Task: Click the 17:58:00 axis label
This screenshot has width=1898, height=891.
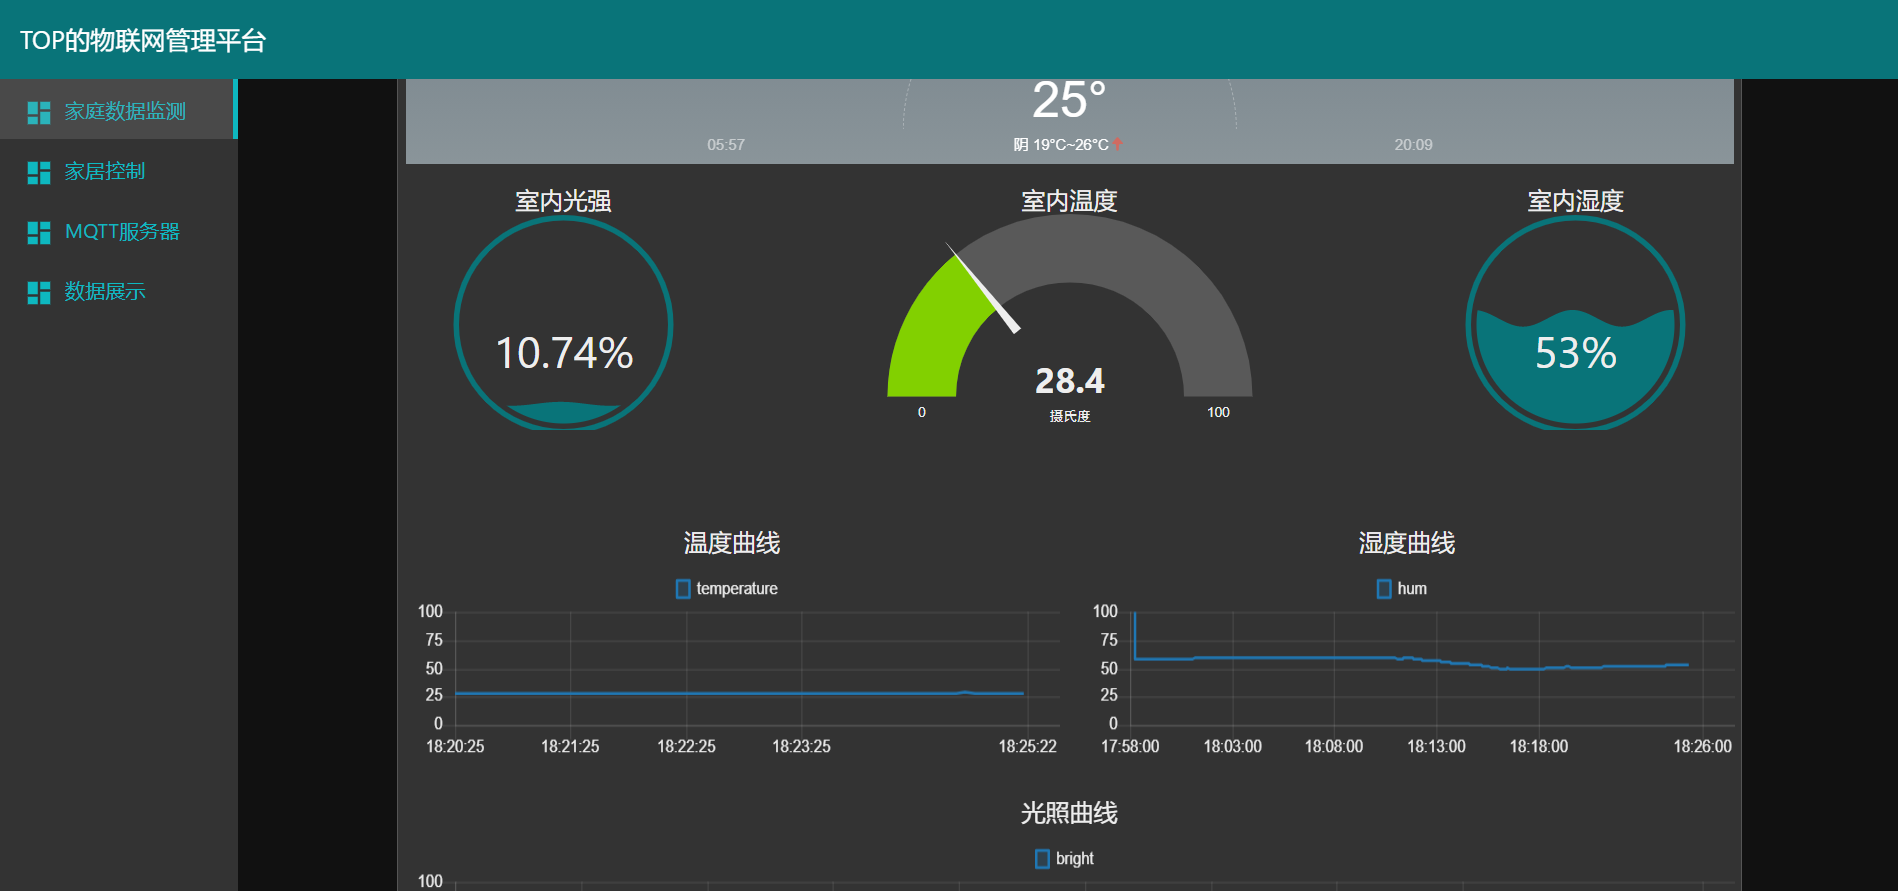Action: coord(1130,747)
